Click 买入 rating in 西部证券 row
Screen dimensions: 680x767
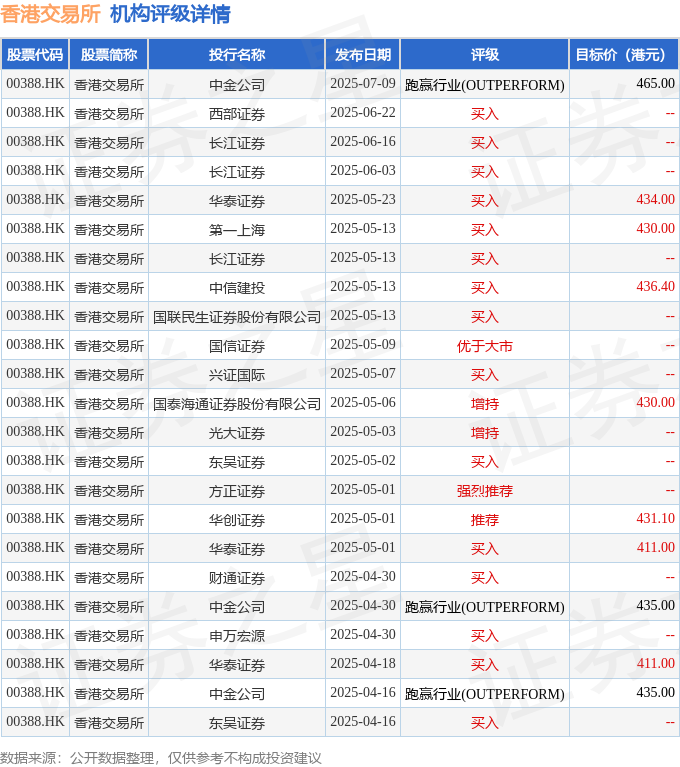485,114
